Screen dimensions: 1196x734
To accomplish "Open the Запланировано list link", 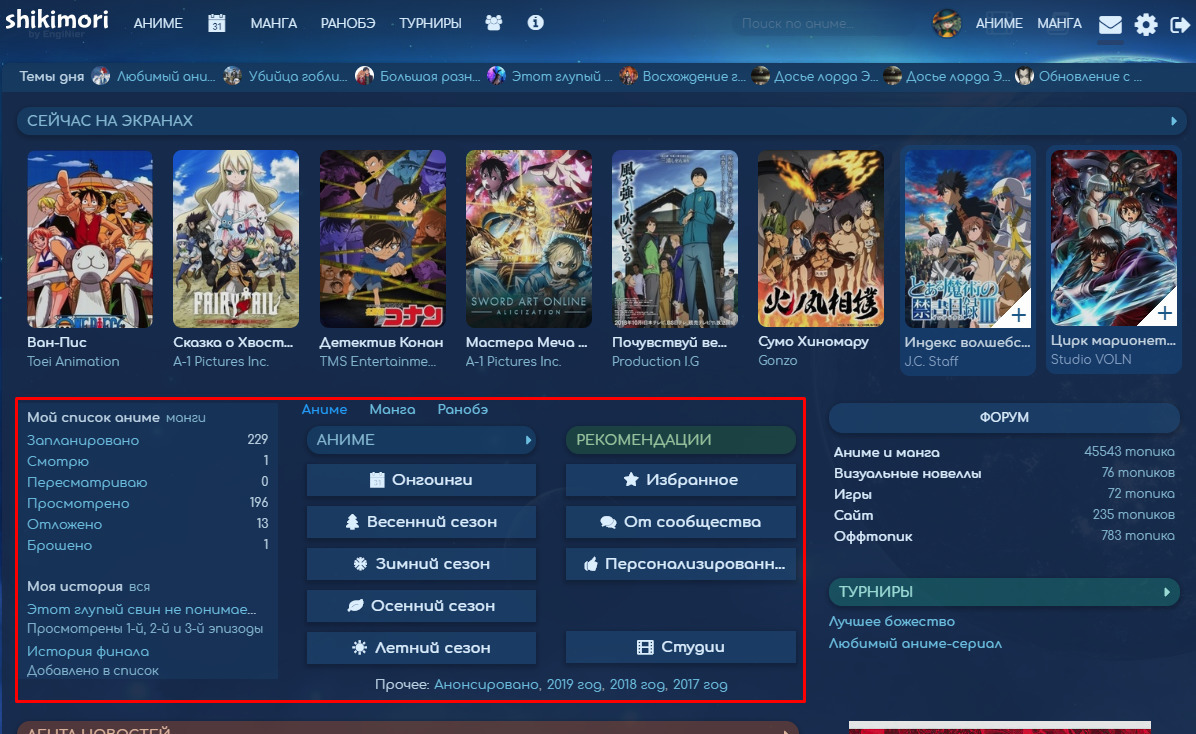I will point(83,440).
